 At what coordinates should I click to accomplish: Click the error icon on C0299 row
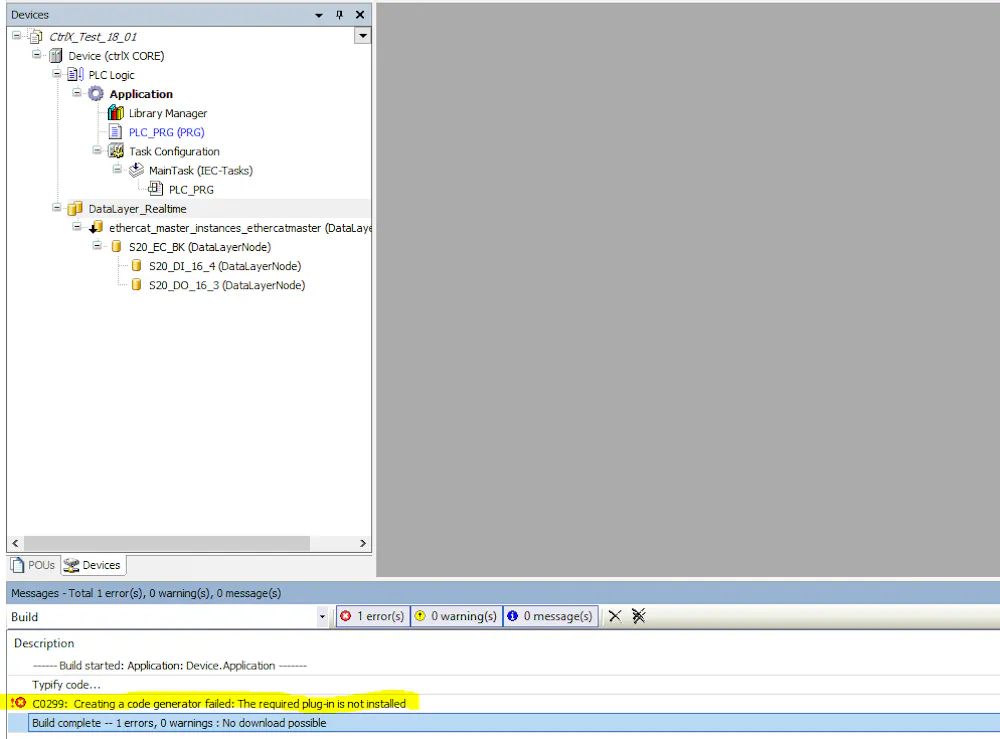click(18, 703)
